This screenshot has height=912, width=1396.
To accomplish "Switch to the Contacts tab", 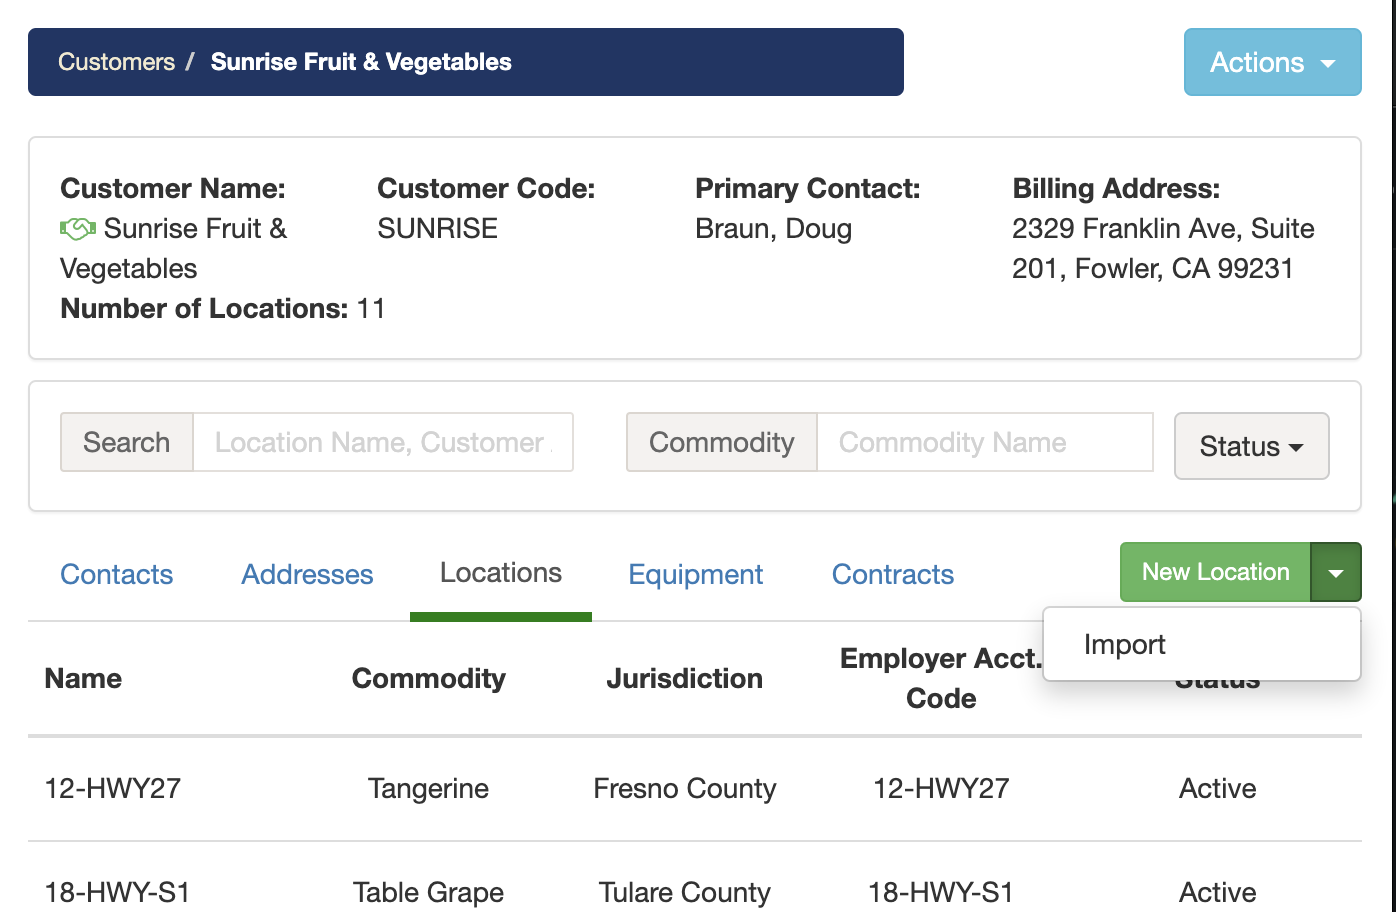I will click(x=117, y=574).
